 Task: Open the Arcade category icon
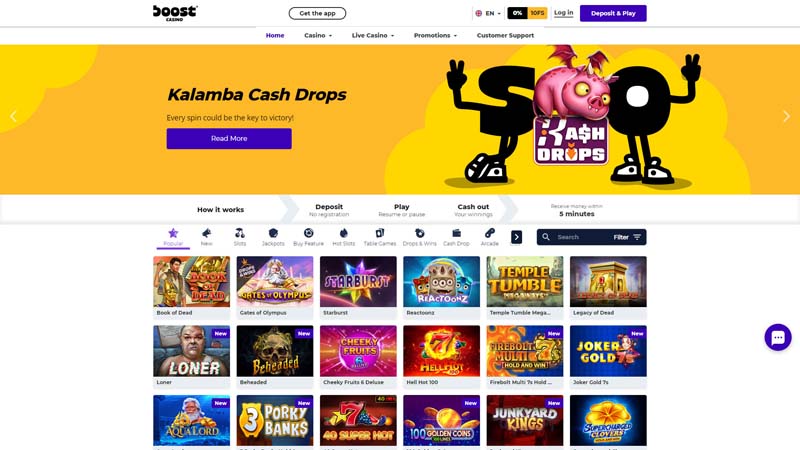point(490,233)
